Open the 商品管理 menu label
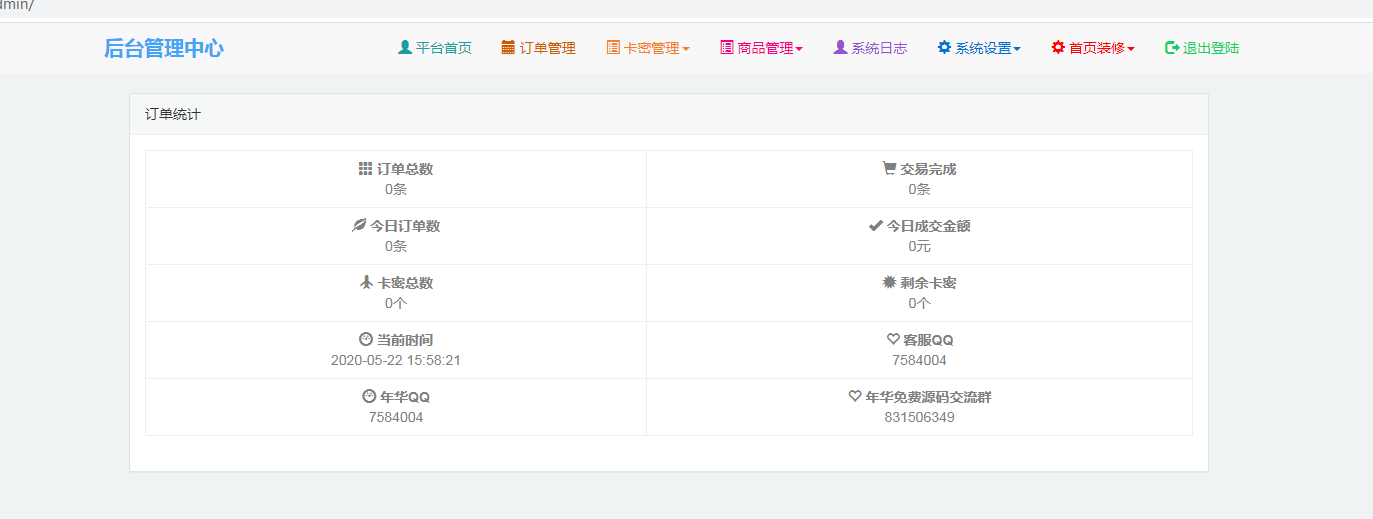The width and height of the screenshot is (1373, 519). pos(766,48)
